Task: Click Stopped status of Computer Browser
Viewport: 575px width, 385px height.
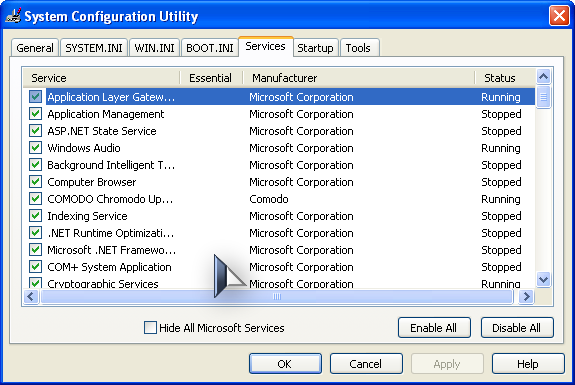Action: [501, 182]
